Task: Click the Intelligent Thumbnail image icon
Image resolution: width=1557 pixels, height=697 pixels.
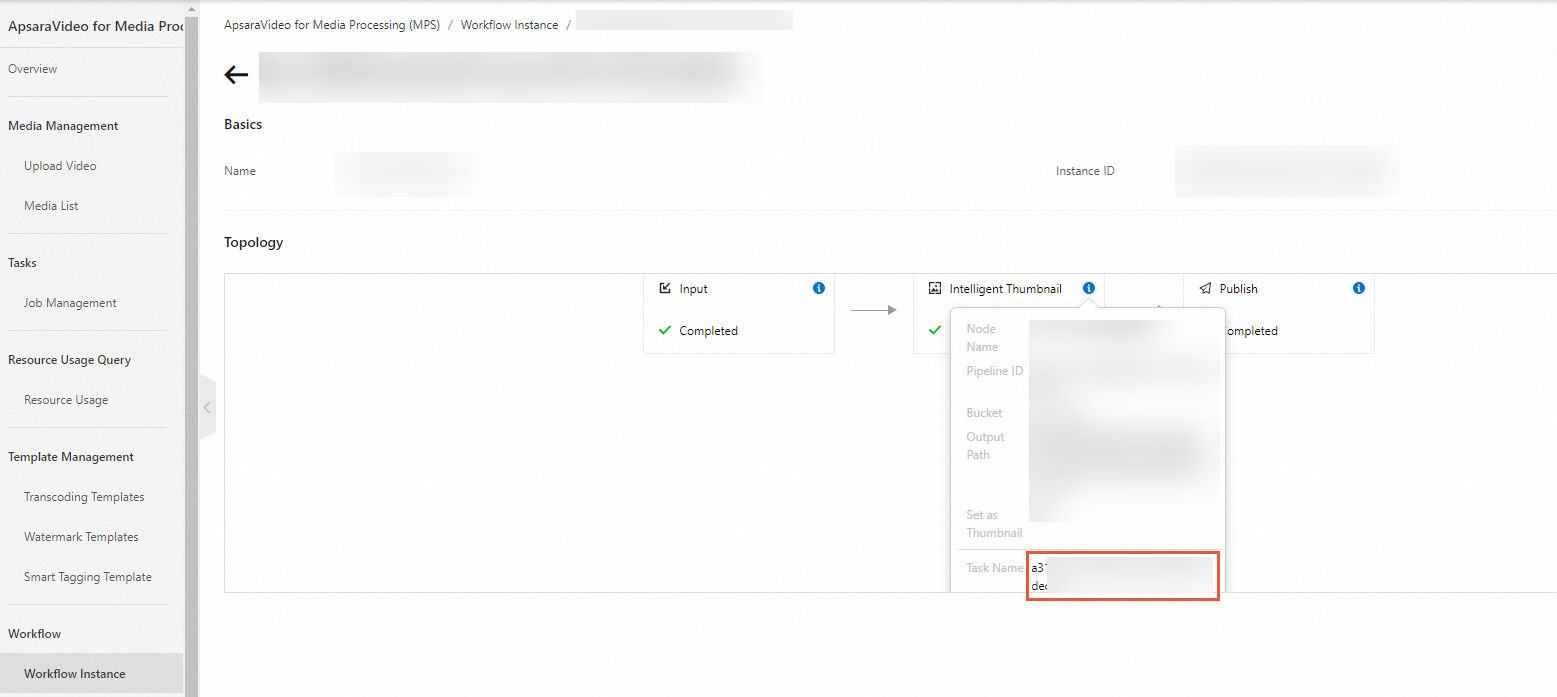Action: 935,288
